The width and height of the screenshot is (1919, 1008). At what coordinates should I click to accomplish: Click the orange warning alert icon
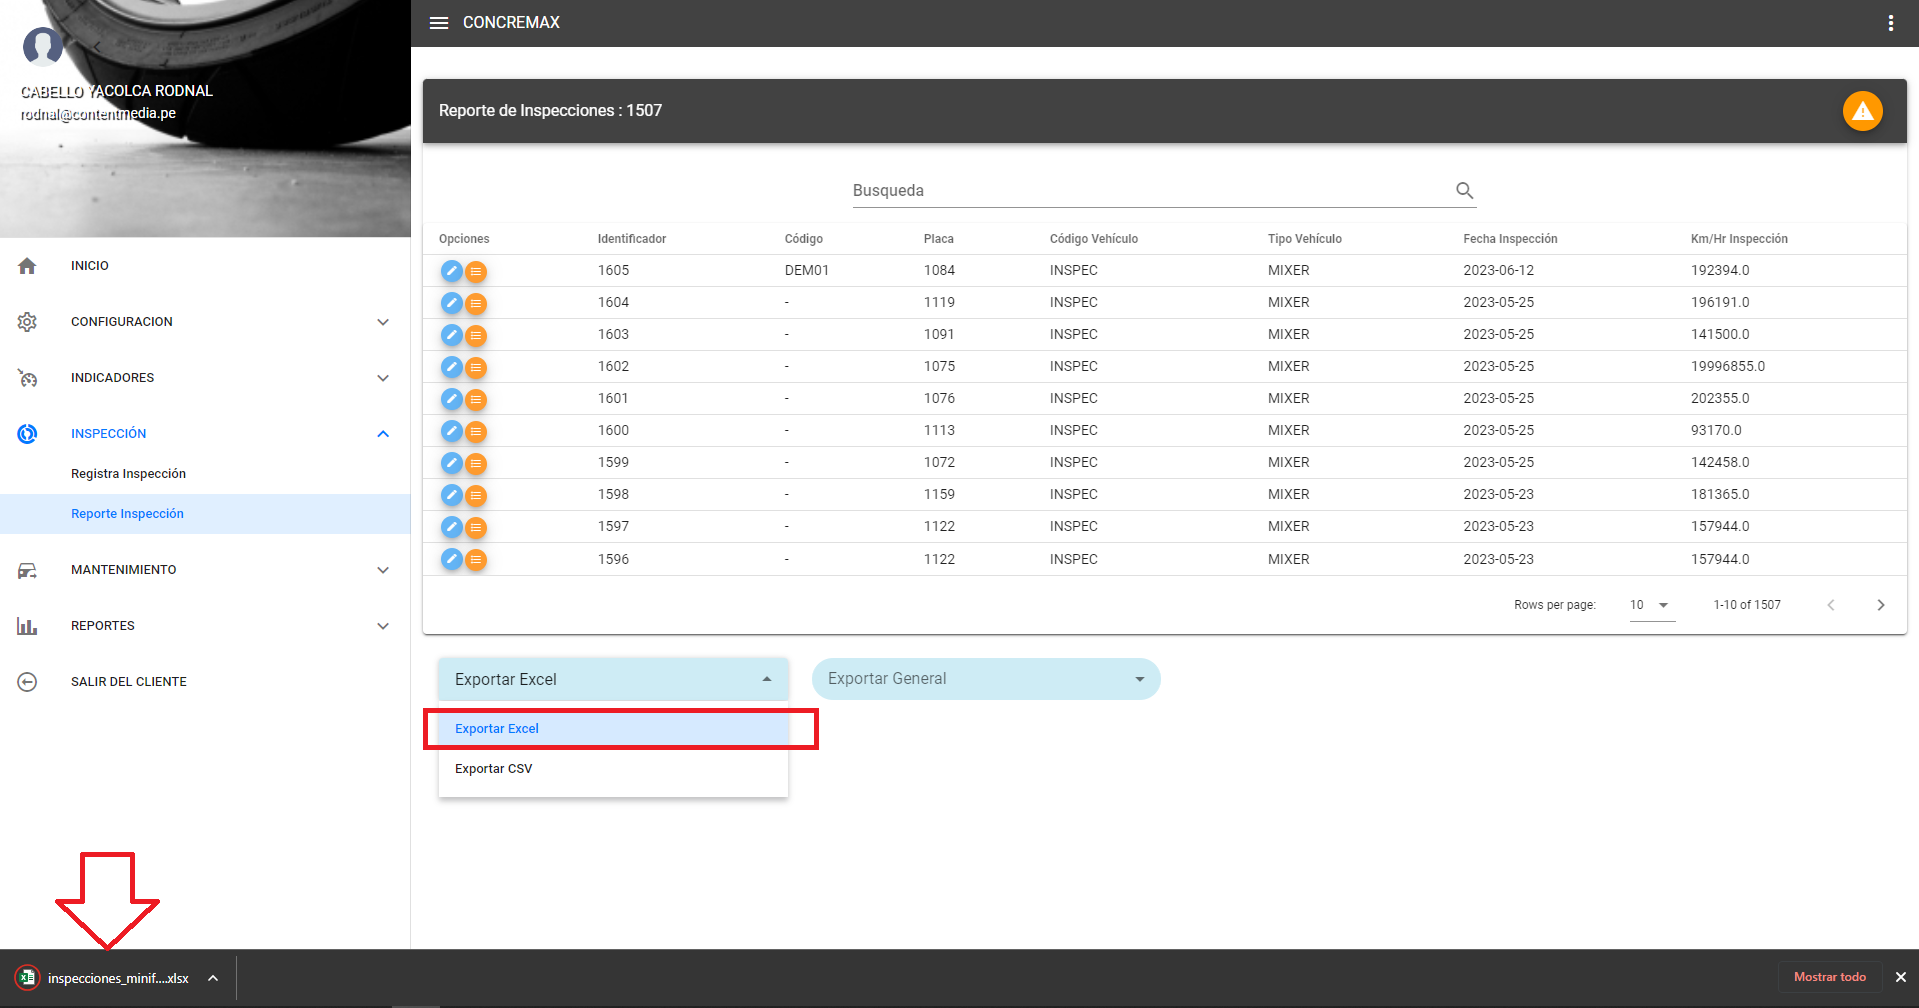coord(1862,111)
